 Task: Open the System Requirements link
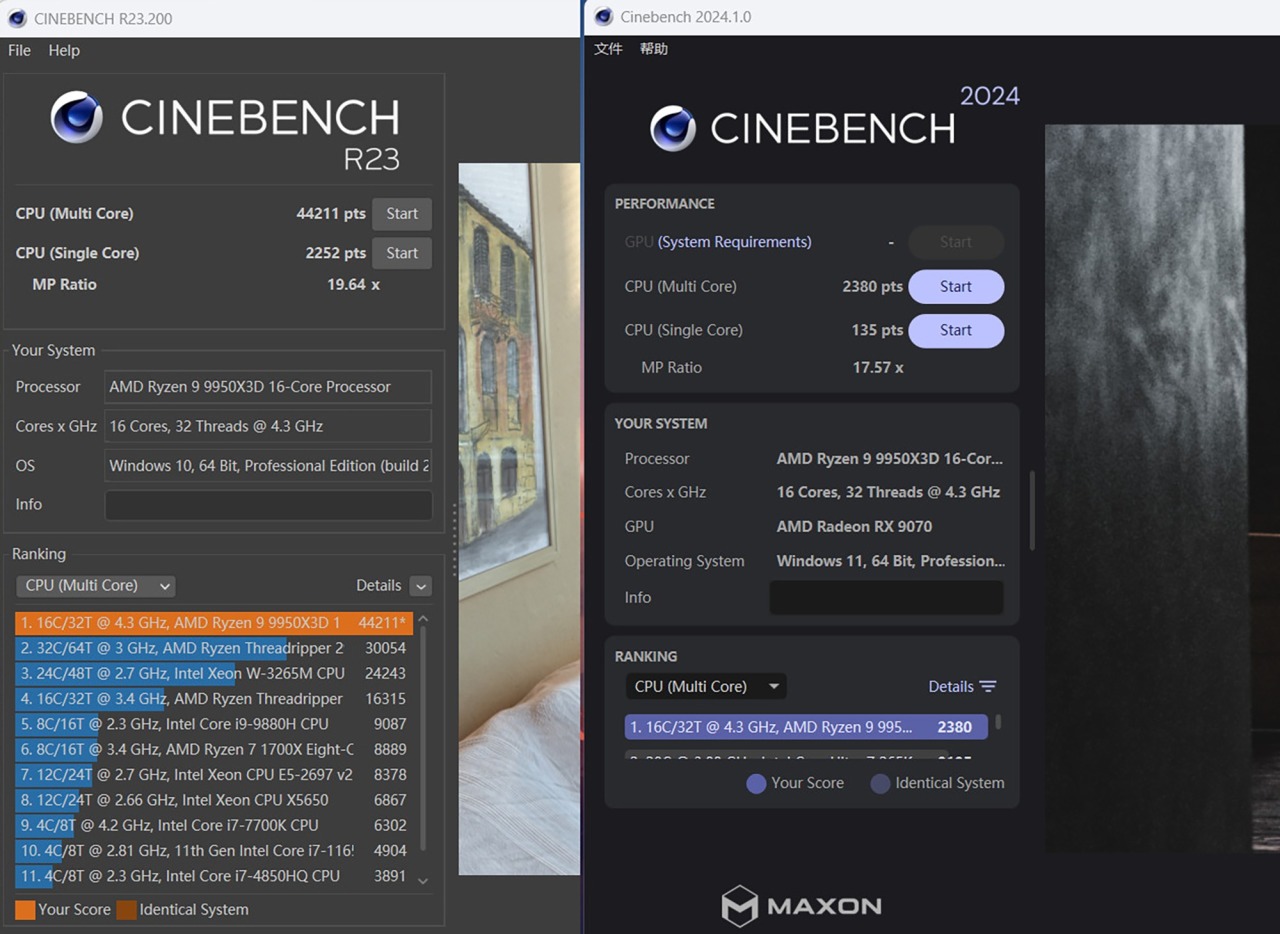734,242
